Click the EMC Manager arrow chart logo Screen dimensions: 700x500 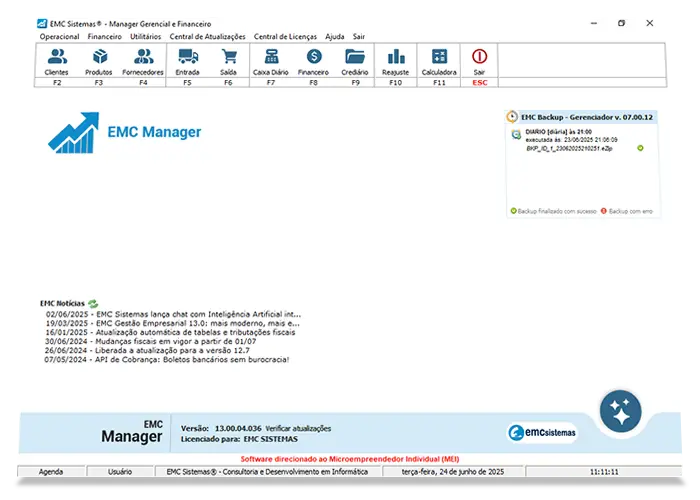(74, 133)
